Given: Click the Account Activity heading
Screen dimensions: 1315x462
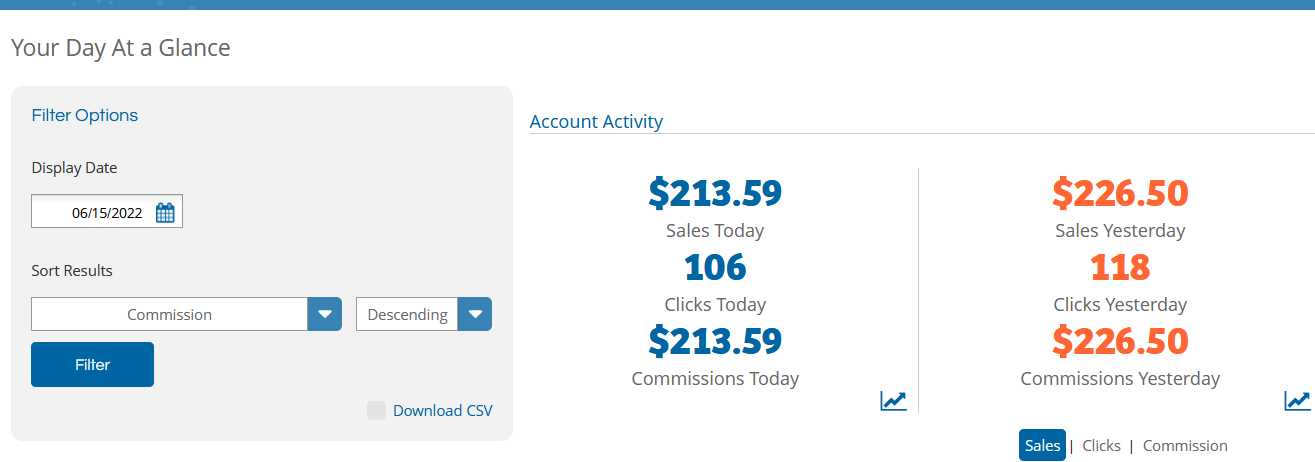Looking at the screenshot, I should [x=596, y=122].
